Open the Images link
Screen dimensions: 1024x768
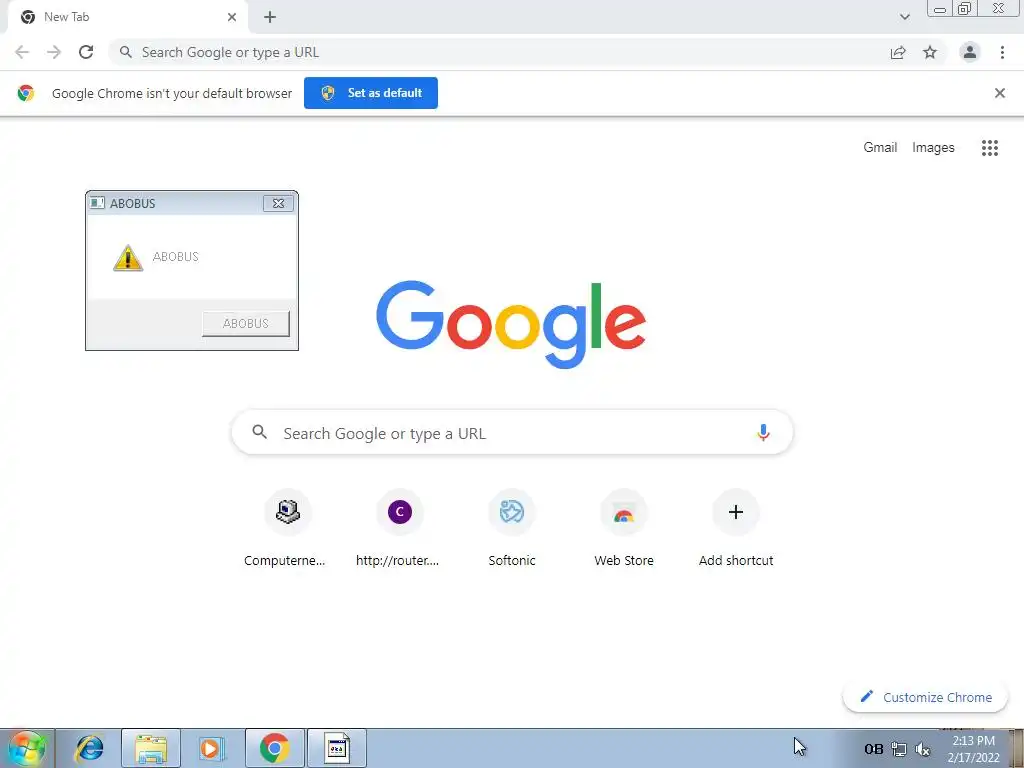[x=933, y=148]
